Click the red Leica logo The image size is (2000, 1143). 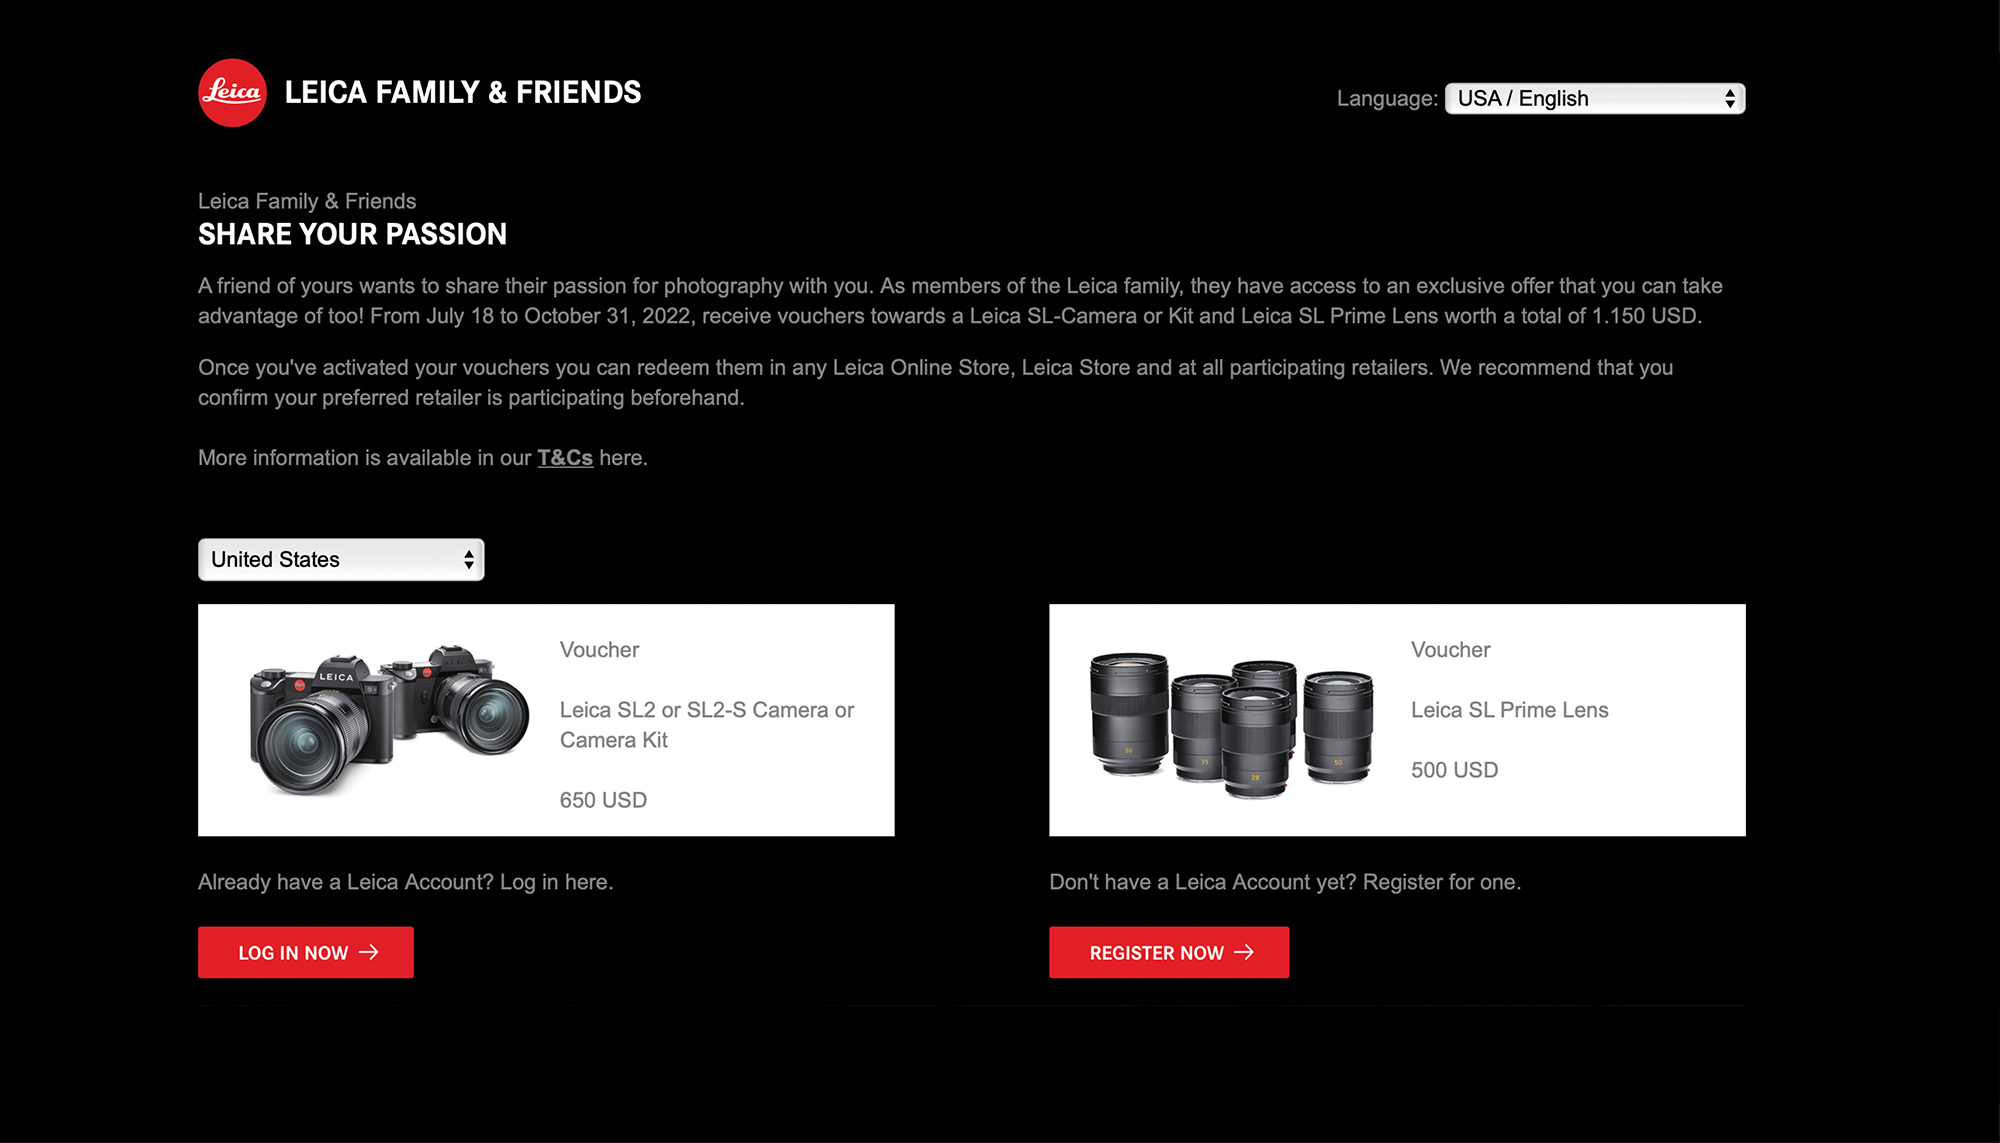[232, 93]
